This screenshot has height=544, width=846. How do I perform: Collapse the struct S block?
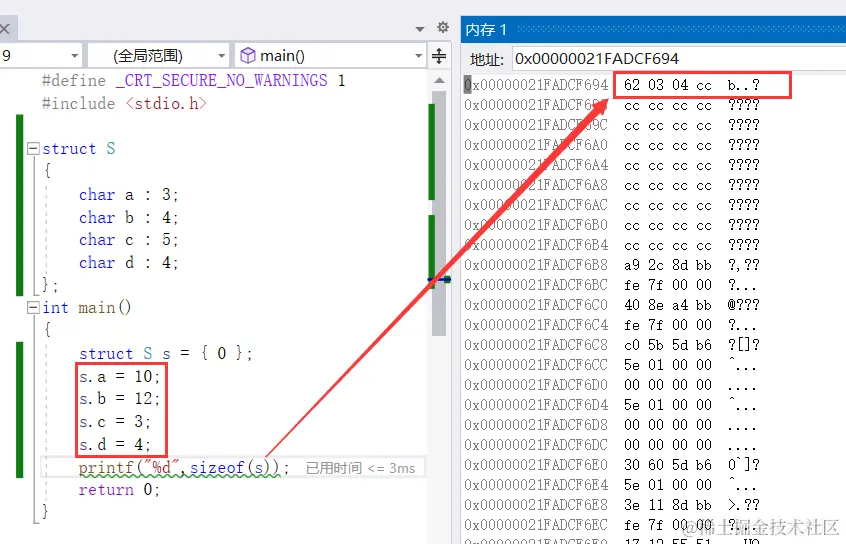pos(33,148)
